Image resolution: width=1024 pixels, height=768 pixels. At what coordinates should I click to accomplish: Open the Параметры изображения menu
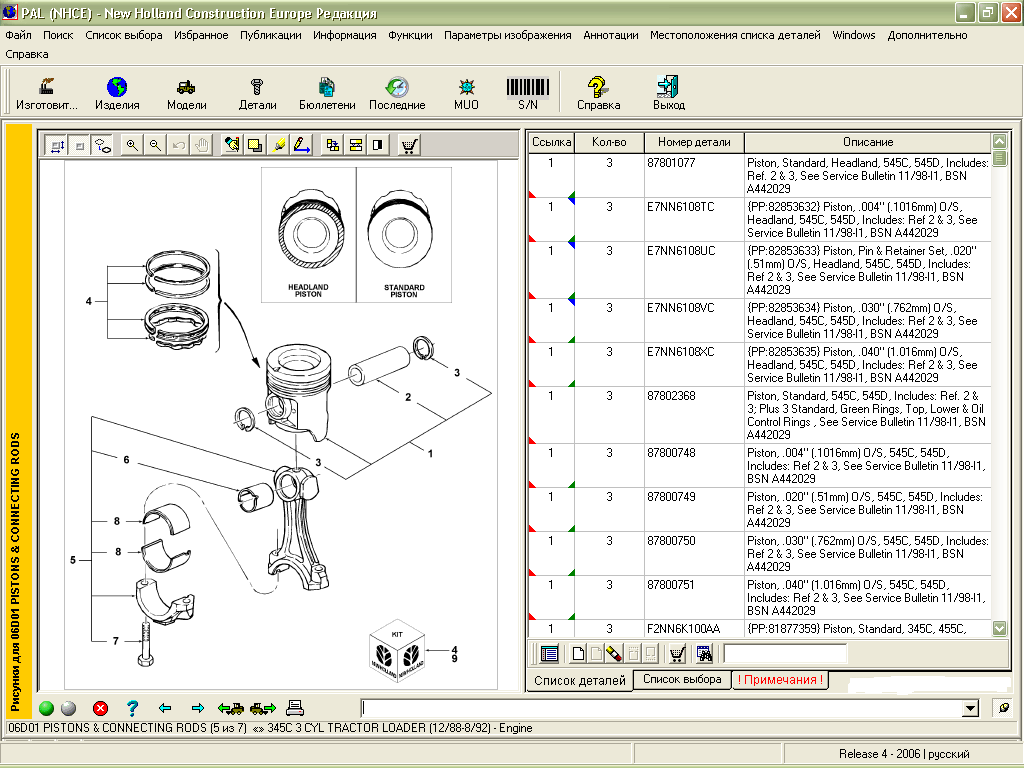click(x=507, y=35)
